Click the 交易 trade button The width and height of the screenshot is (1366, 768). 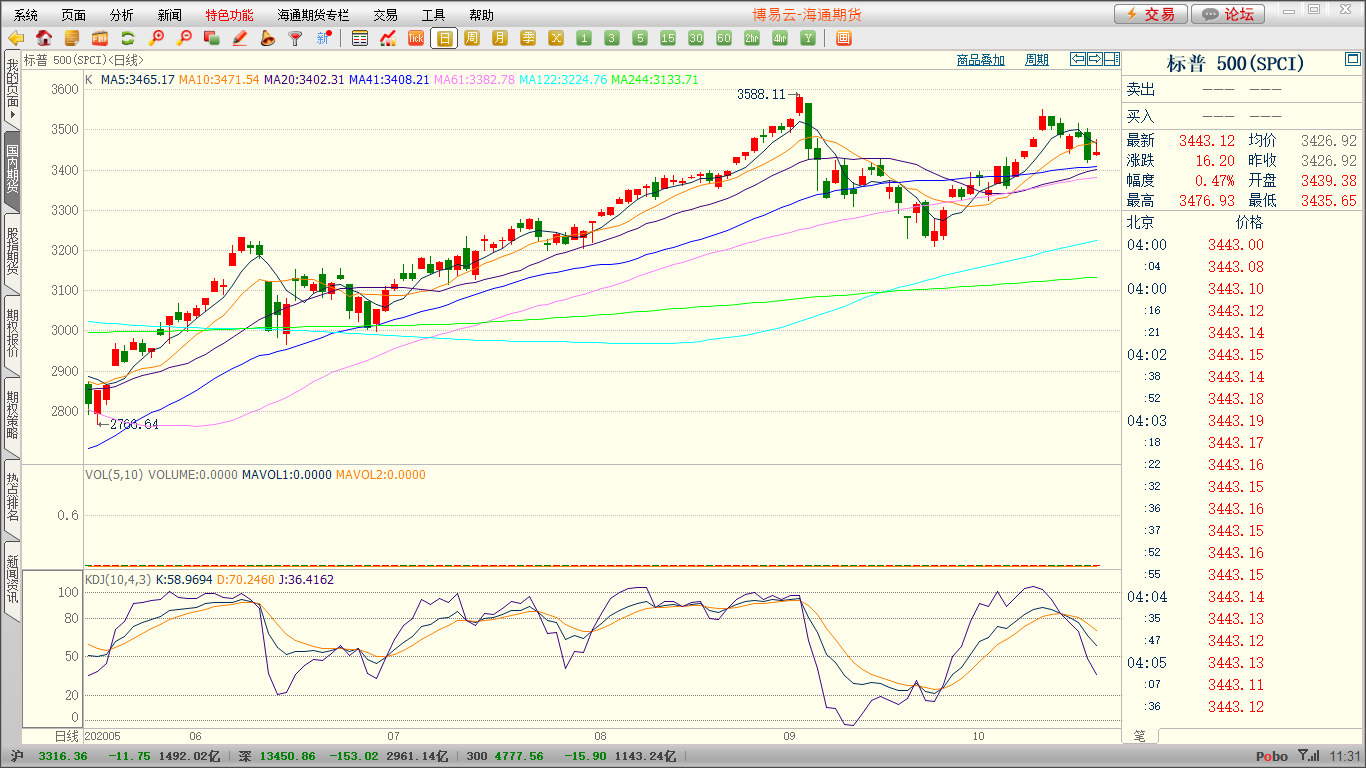tap(1151, 14)
